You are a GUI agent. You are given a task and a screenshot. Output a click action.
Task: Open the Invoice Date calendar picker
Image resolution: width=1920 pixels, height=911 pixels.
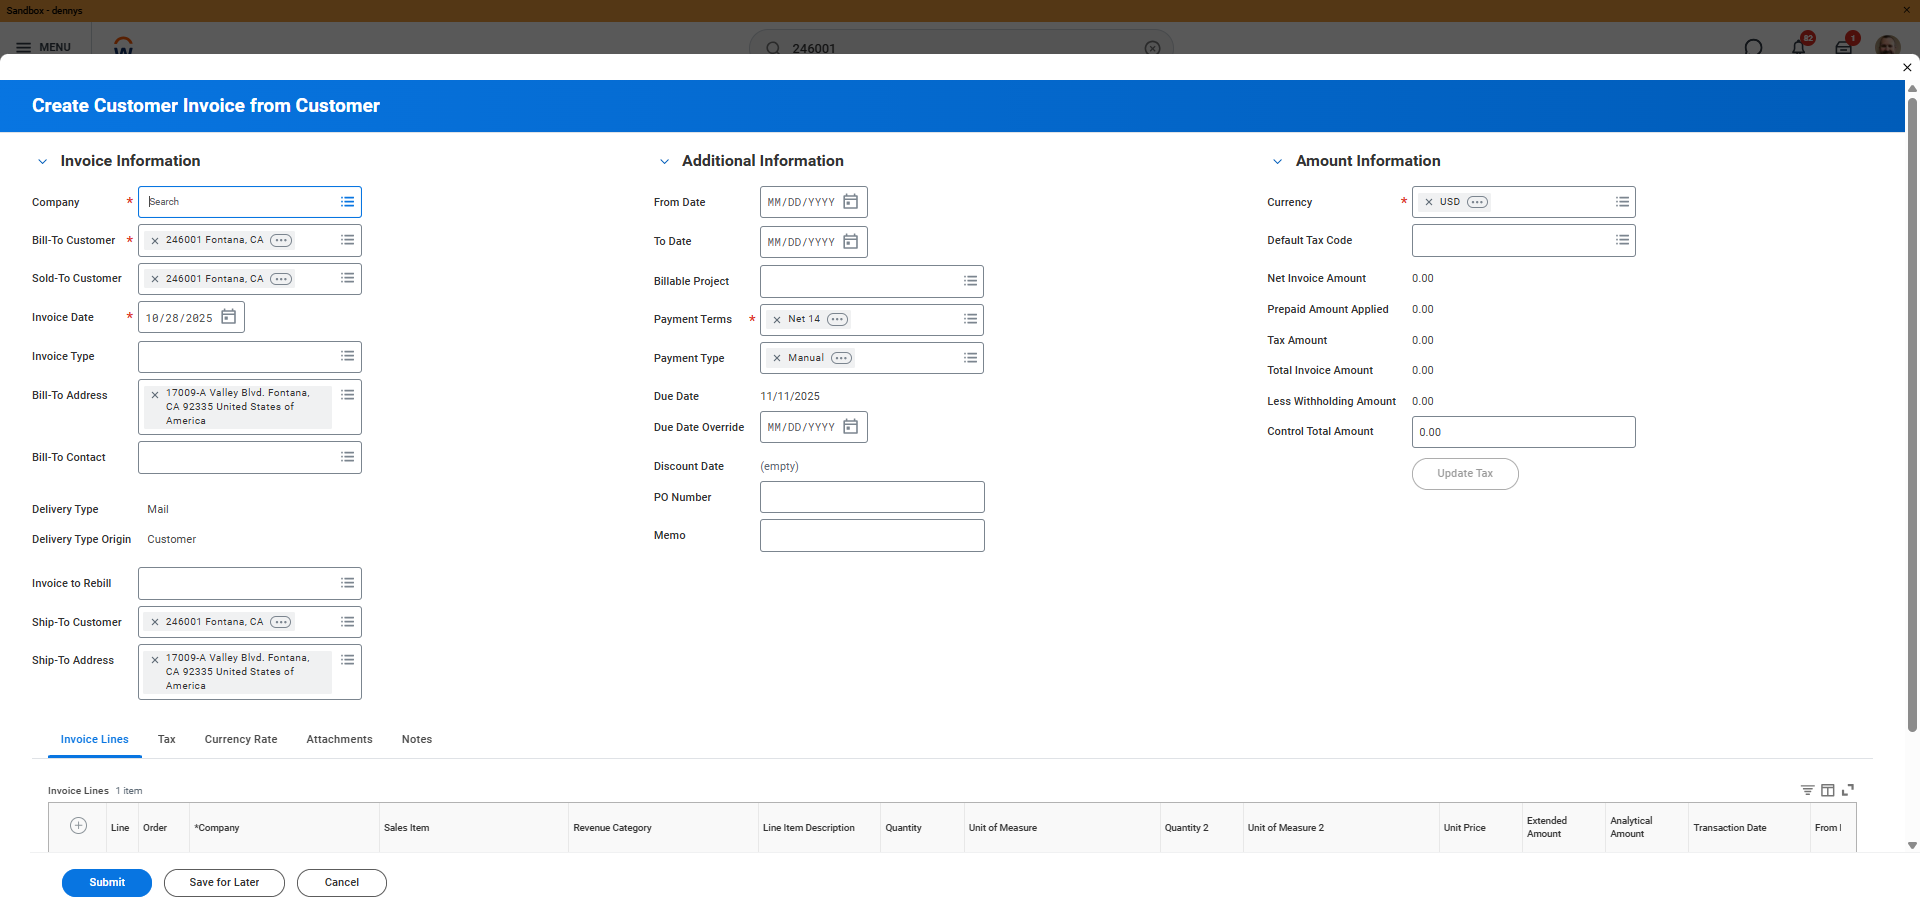click(x=228, y=317)
